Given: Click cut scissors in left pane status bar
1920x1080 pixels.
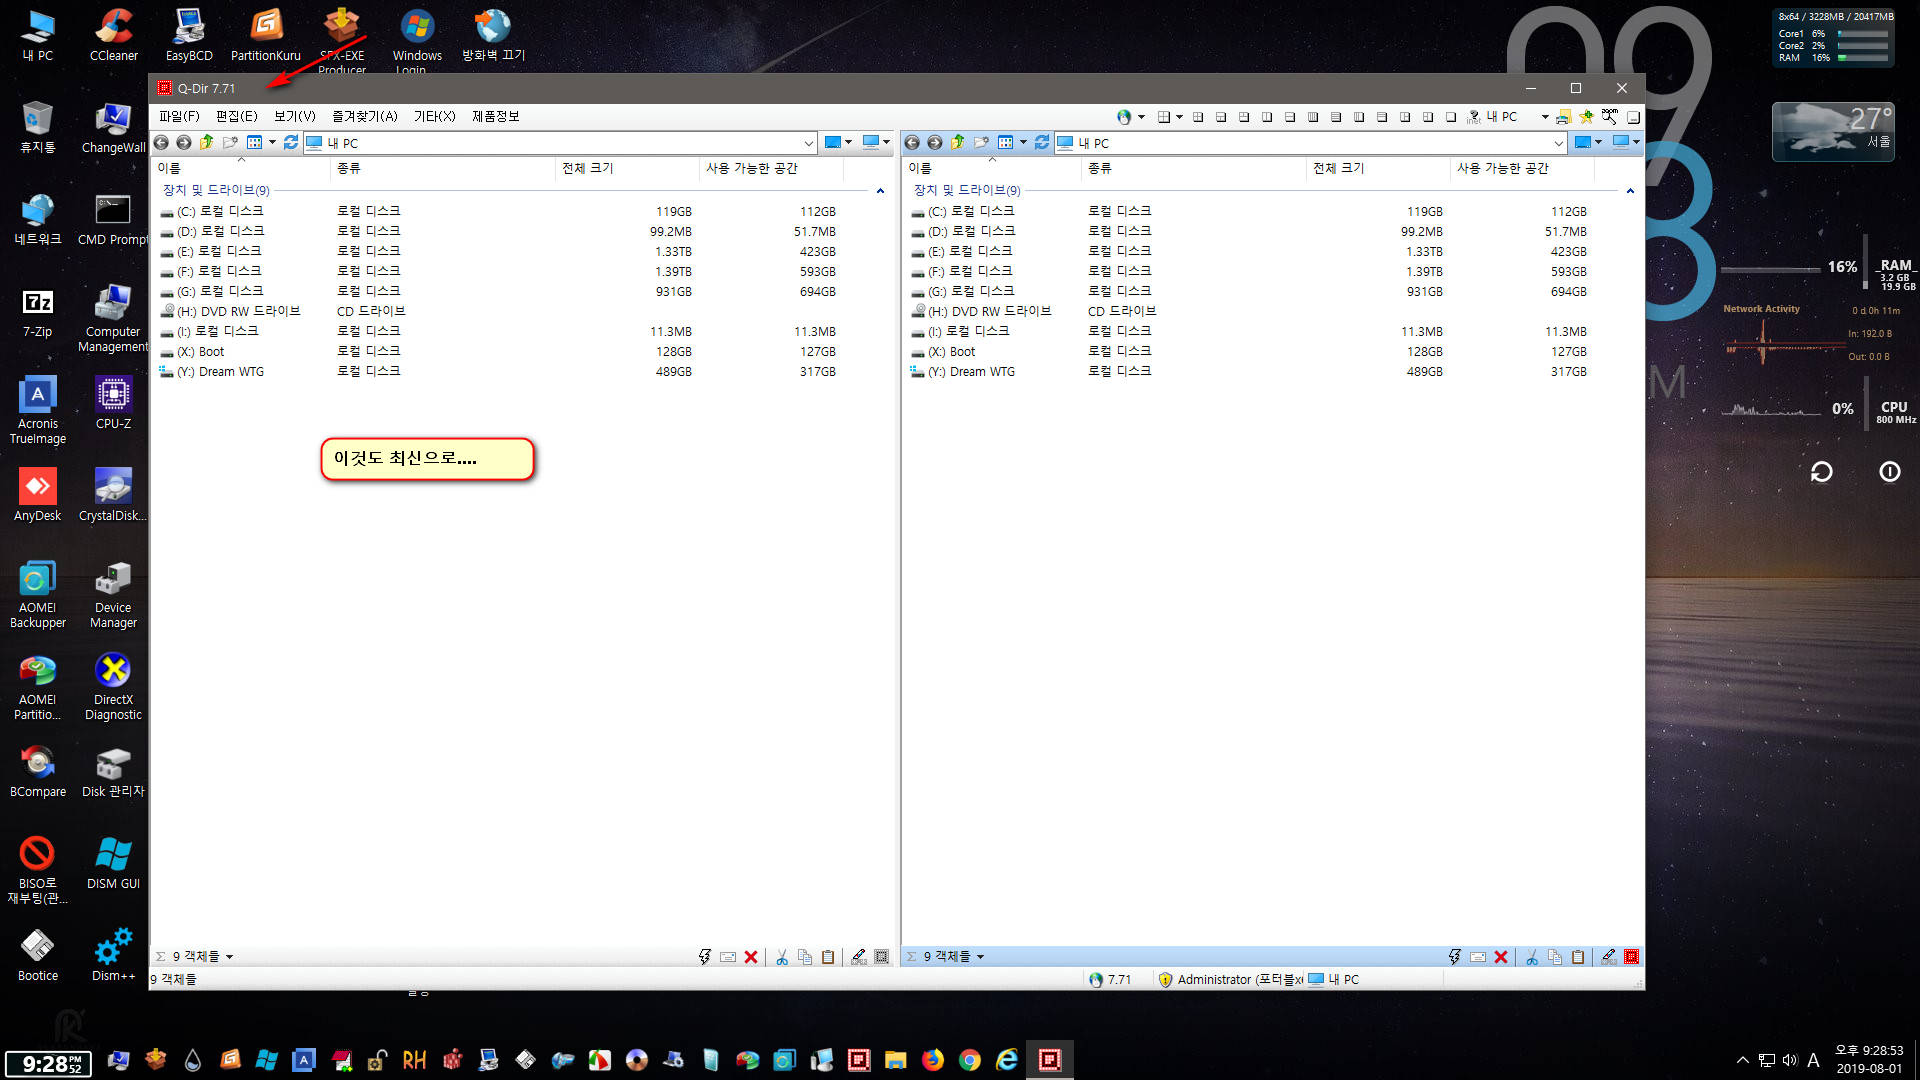Looking at the screenshot, I should [x=782, y=957].
